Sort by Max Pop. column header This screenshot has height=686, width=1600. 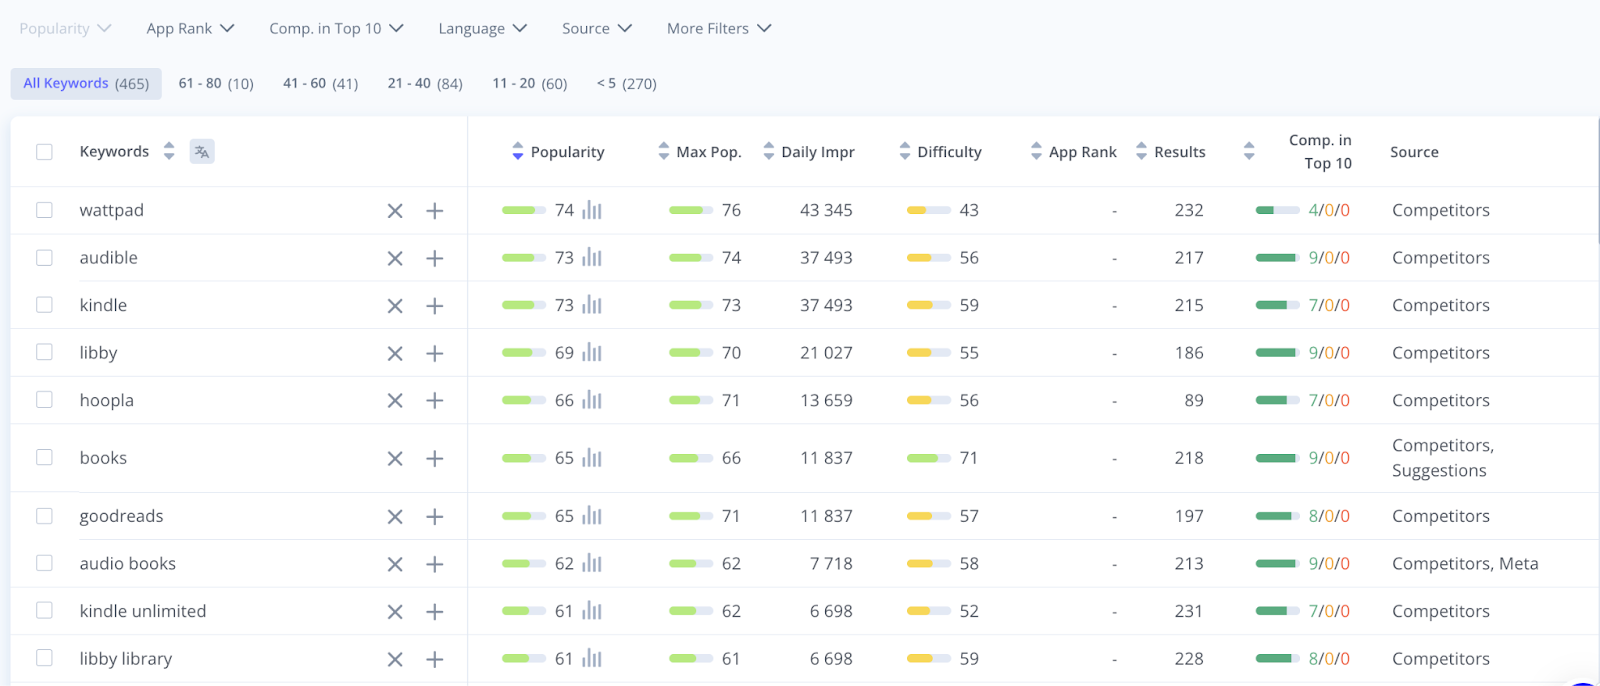[x=663, y=152]
